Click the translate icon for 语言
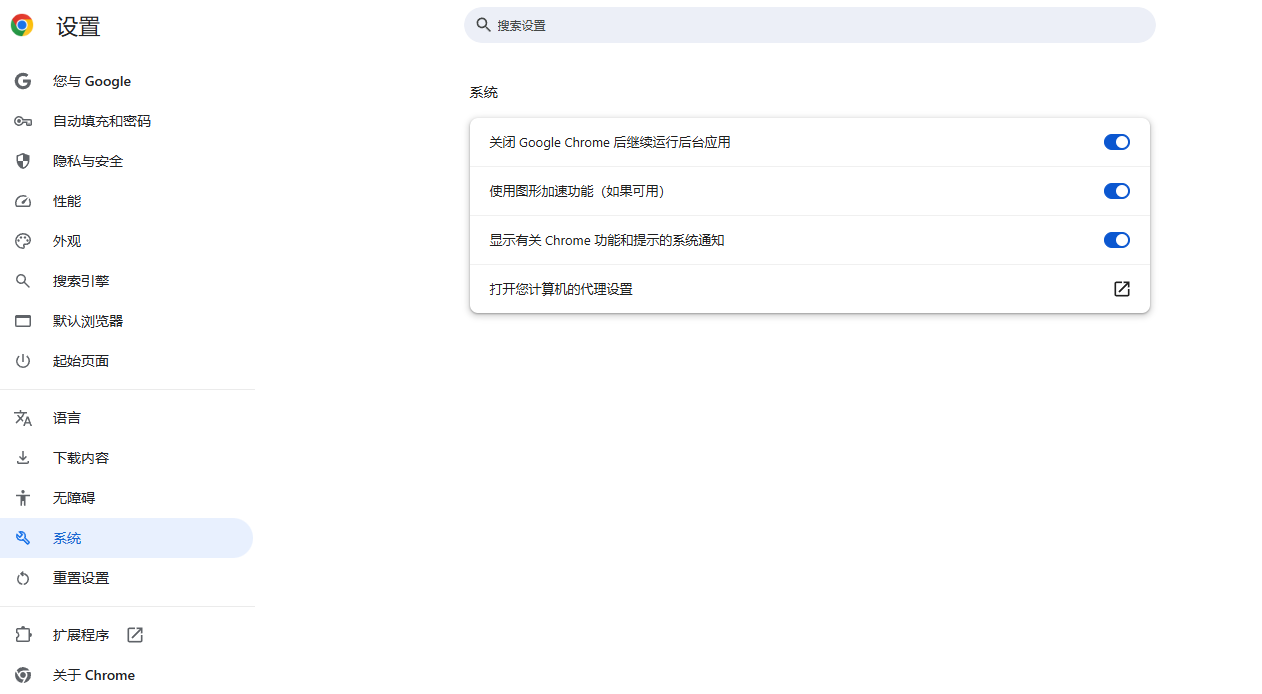This screenshot has width=1262, height=694. 23,418
